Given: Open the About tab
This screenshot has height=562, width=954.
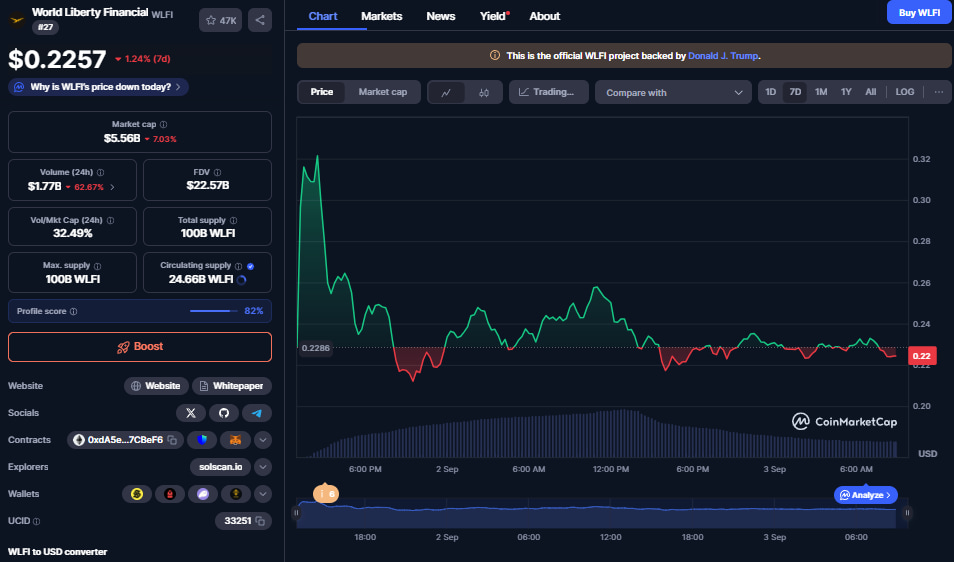Looking at the screenshot, I should point(545,16).
